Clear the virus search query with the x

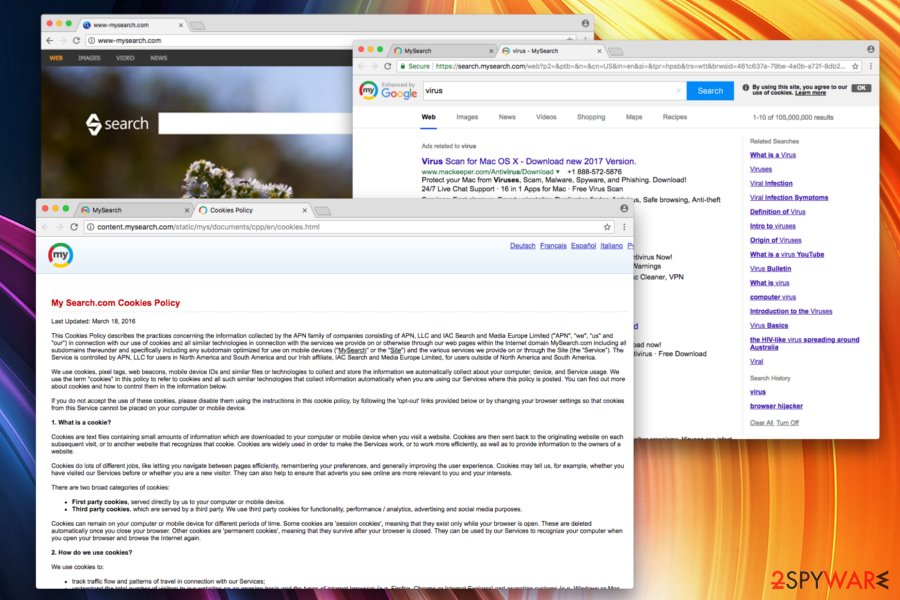[x=678, y=91]
